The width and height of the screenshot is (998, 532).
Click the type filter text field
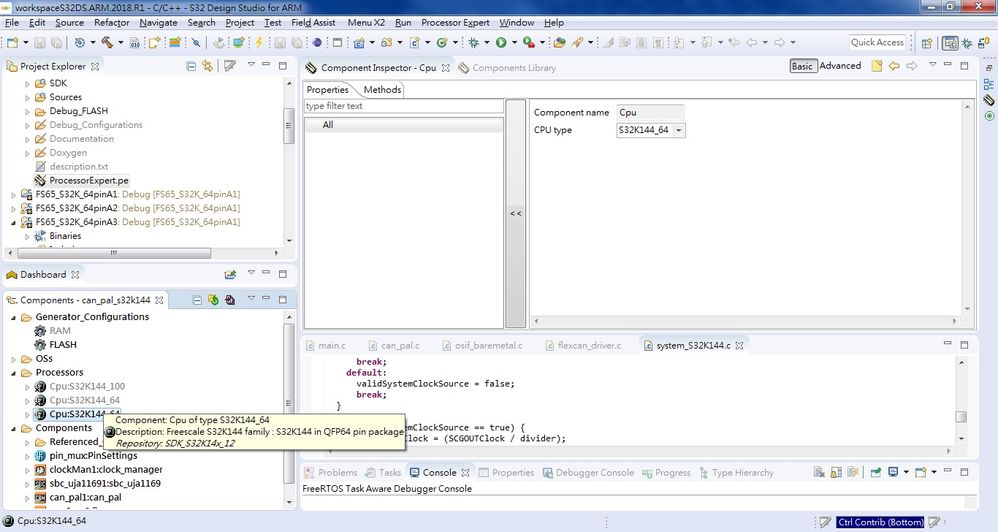click(404, 106)
